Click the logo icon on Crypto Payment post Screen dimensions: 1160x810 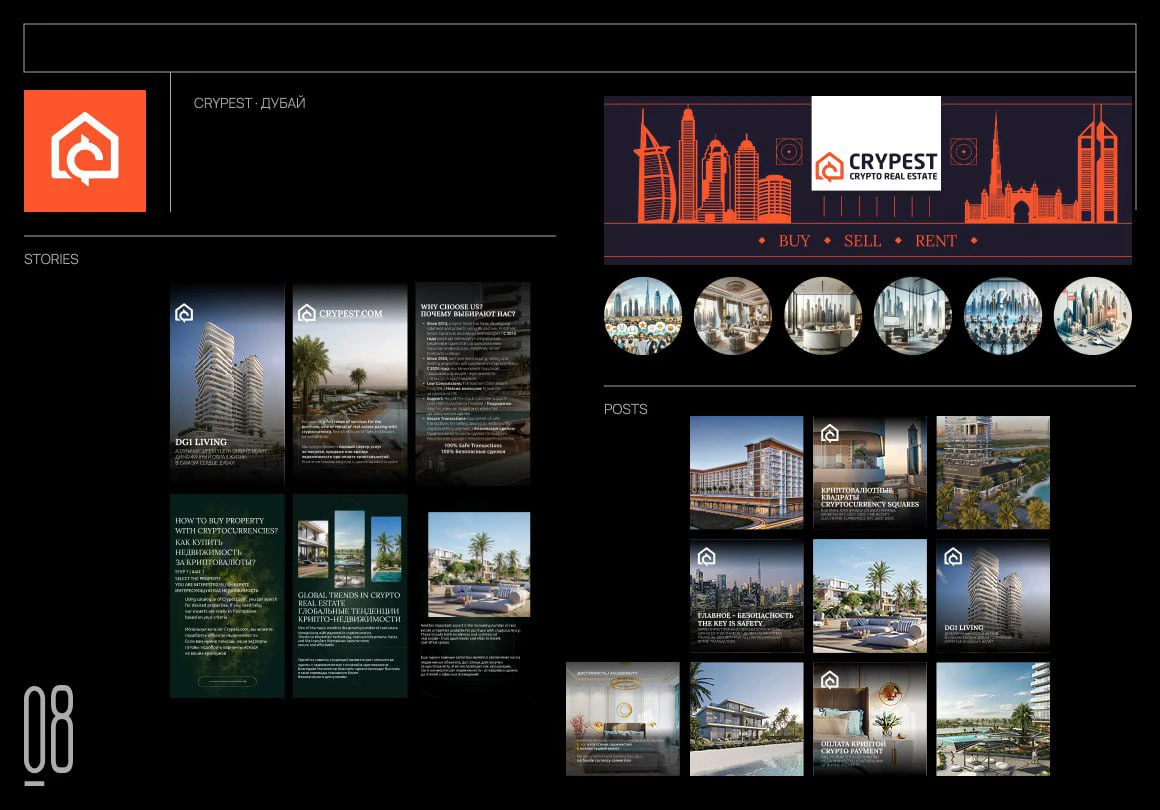point(829,680)
